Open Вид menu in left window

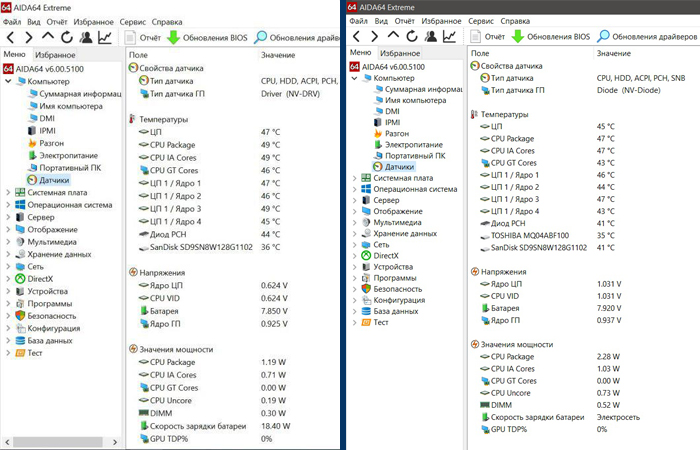[x=33, y=22]
